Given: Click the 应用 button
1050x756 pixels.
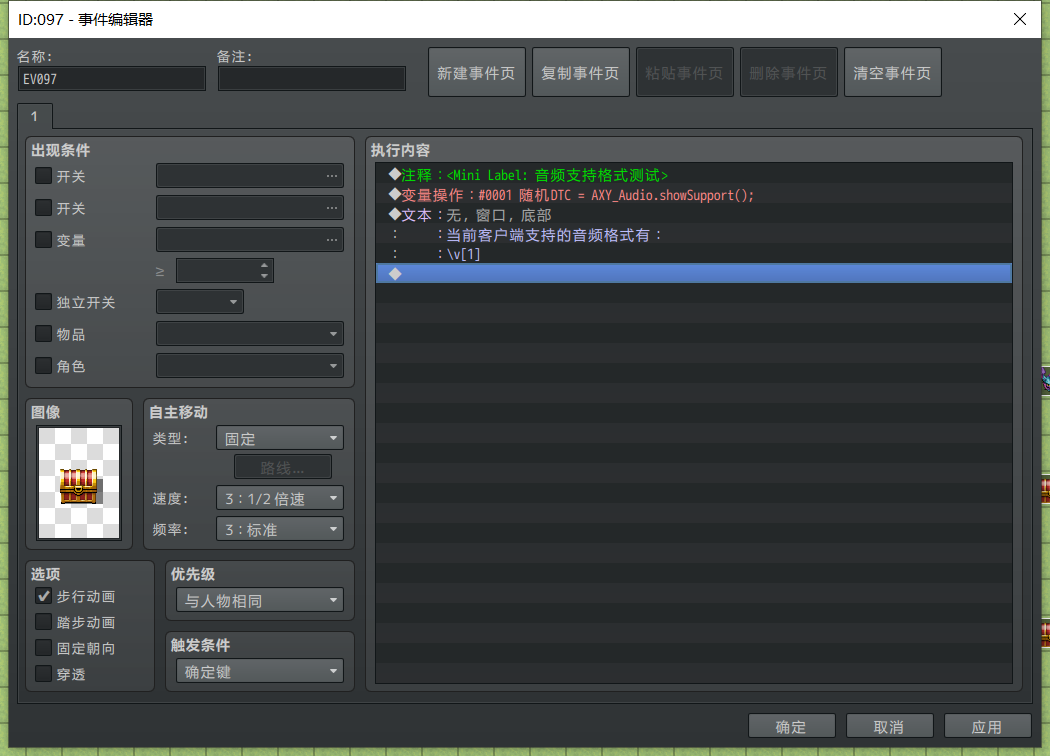Looking at the screenshot, I should 987,726.
